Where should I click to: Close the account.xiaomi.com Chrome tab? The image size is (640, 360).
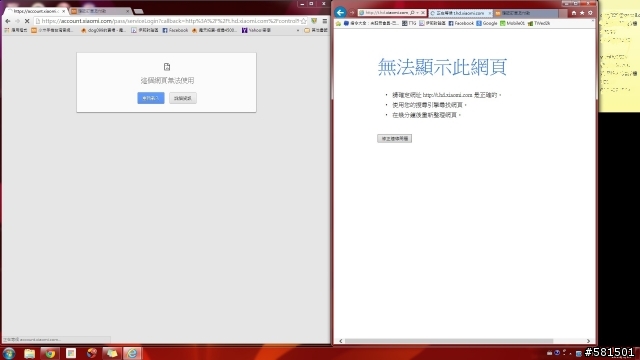pos(63,11)
